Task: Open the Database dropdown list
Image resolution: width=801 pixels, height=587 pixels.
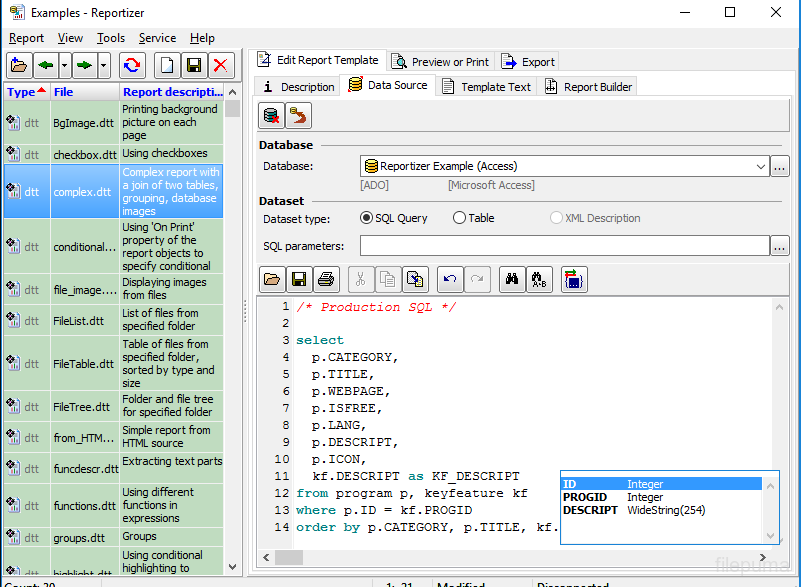Action: [760, 167]
